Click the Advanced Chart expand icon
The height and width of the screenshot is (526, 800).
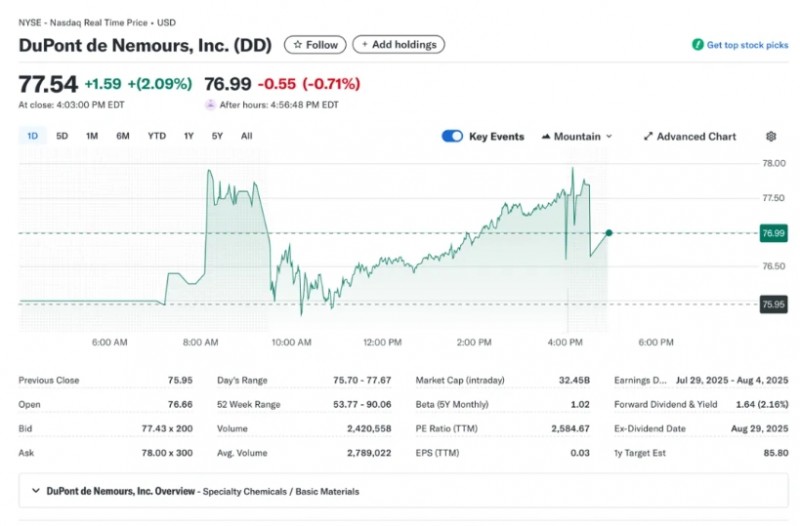tap(648, 137)
